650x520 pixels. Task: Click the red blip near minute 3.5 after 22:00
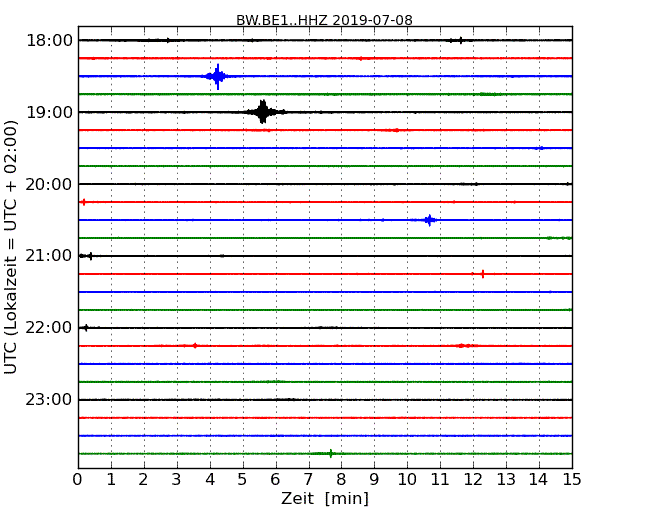pos(195,345)
